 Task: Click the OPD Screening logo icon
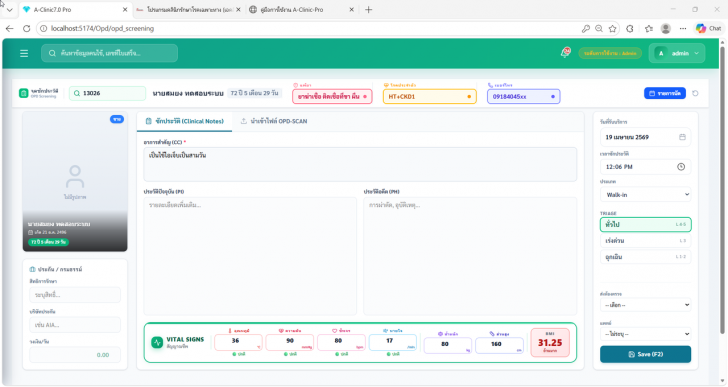[x=23, y=93]
